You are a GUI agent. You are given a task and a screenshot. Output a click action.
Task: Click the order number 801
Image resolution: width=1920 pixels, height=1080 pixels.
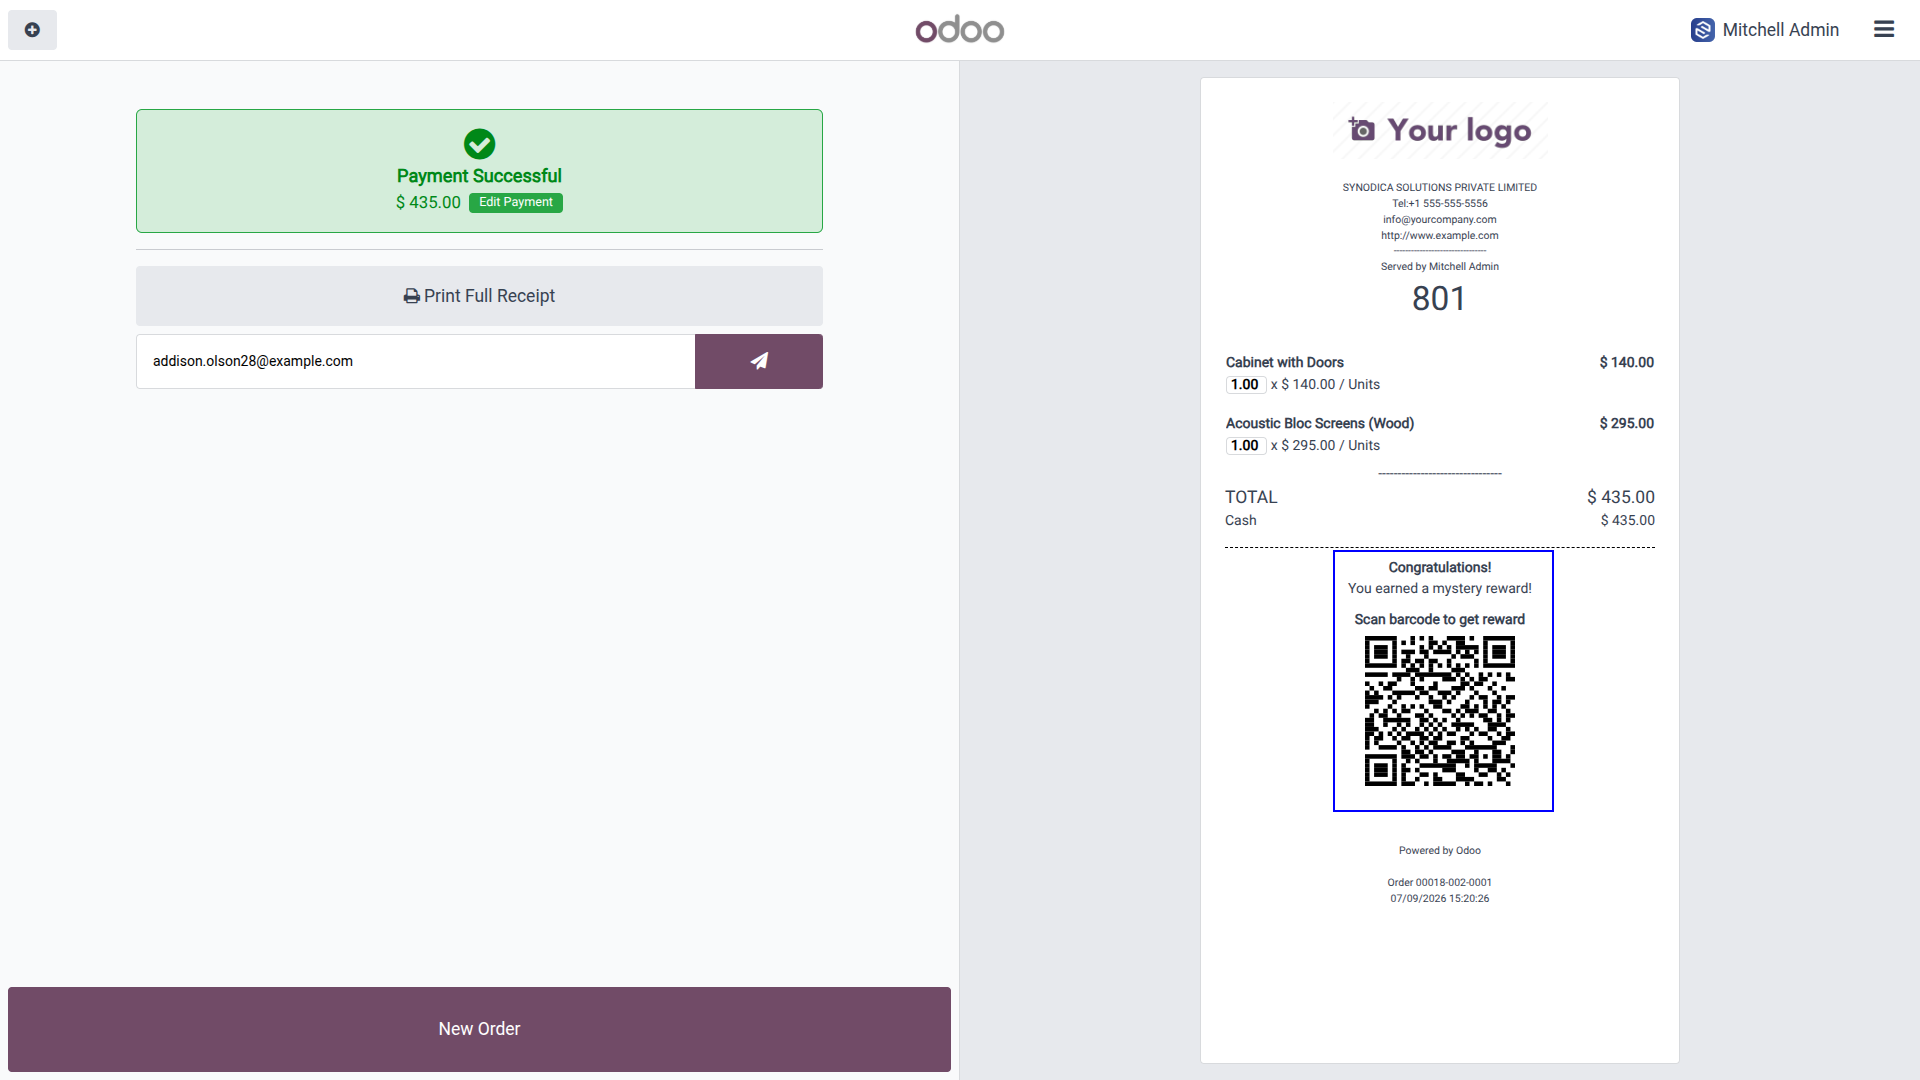[1439, 299]
